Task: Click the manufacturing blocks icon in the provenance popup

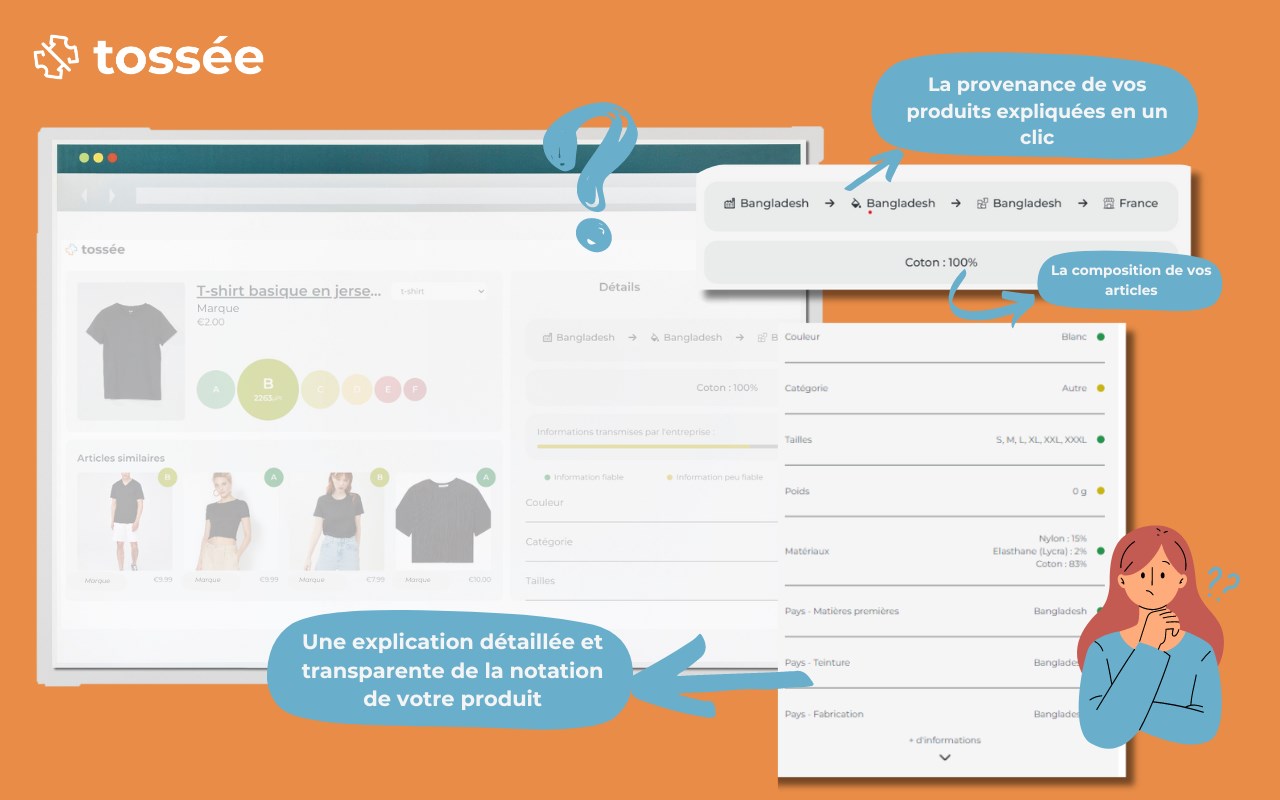Action: [x=983, y=203]
